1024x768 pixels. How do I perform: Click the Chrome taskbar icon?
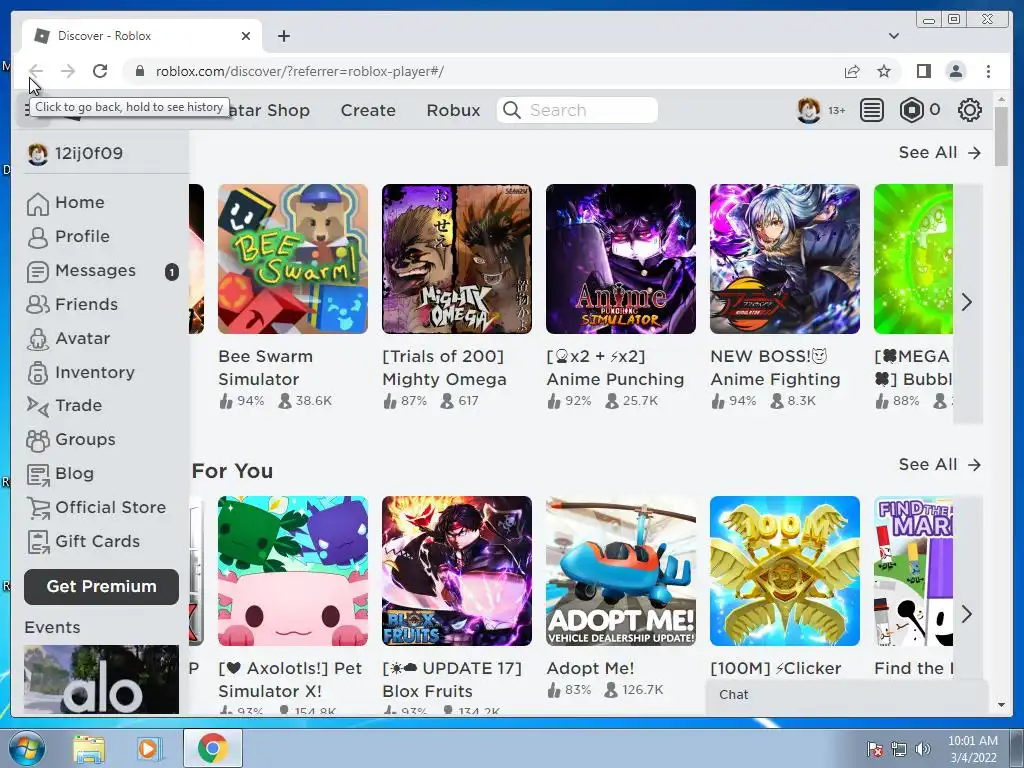pos(213,748)
